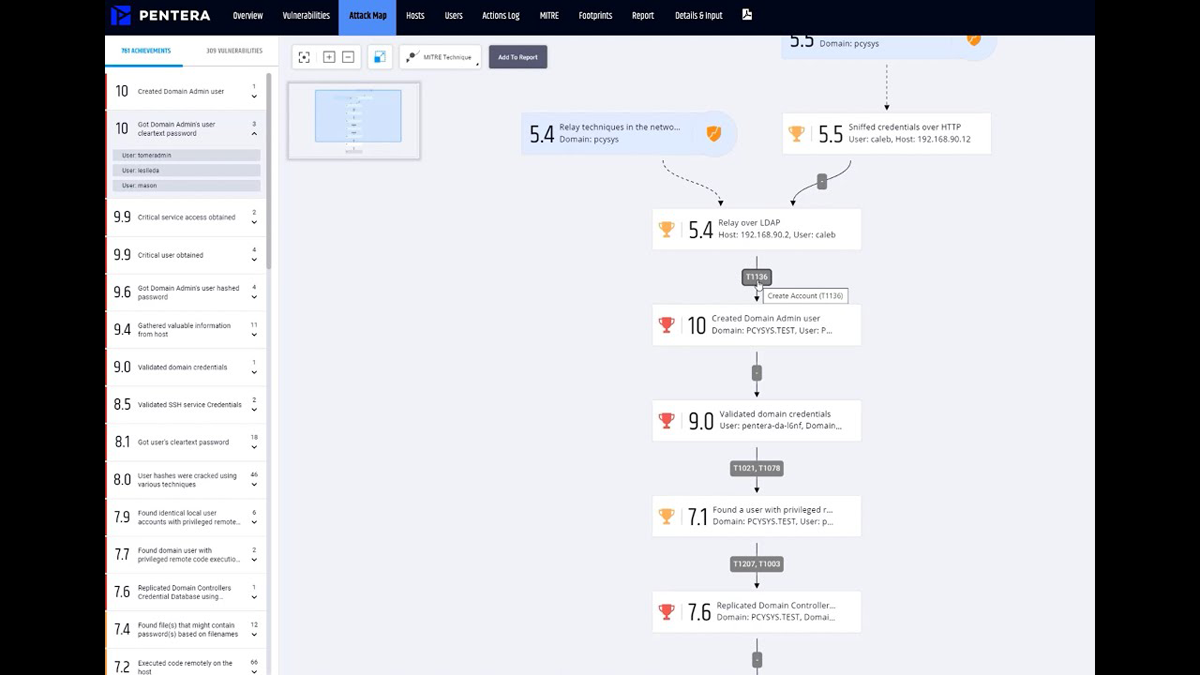Image resolution: width=1200 pixels, height=675 pixels.
Task: Click the T1207, T1003 technique tag
Action: (x=757, y=564)
